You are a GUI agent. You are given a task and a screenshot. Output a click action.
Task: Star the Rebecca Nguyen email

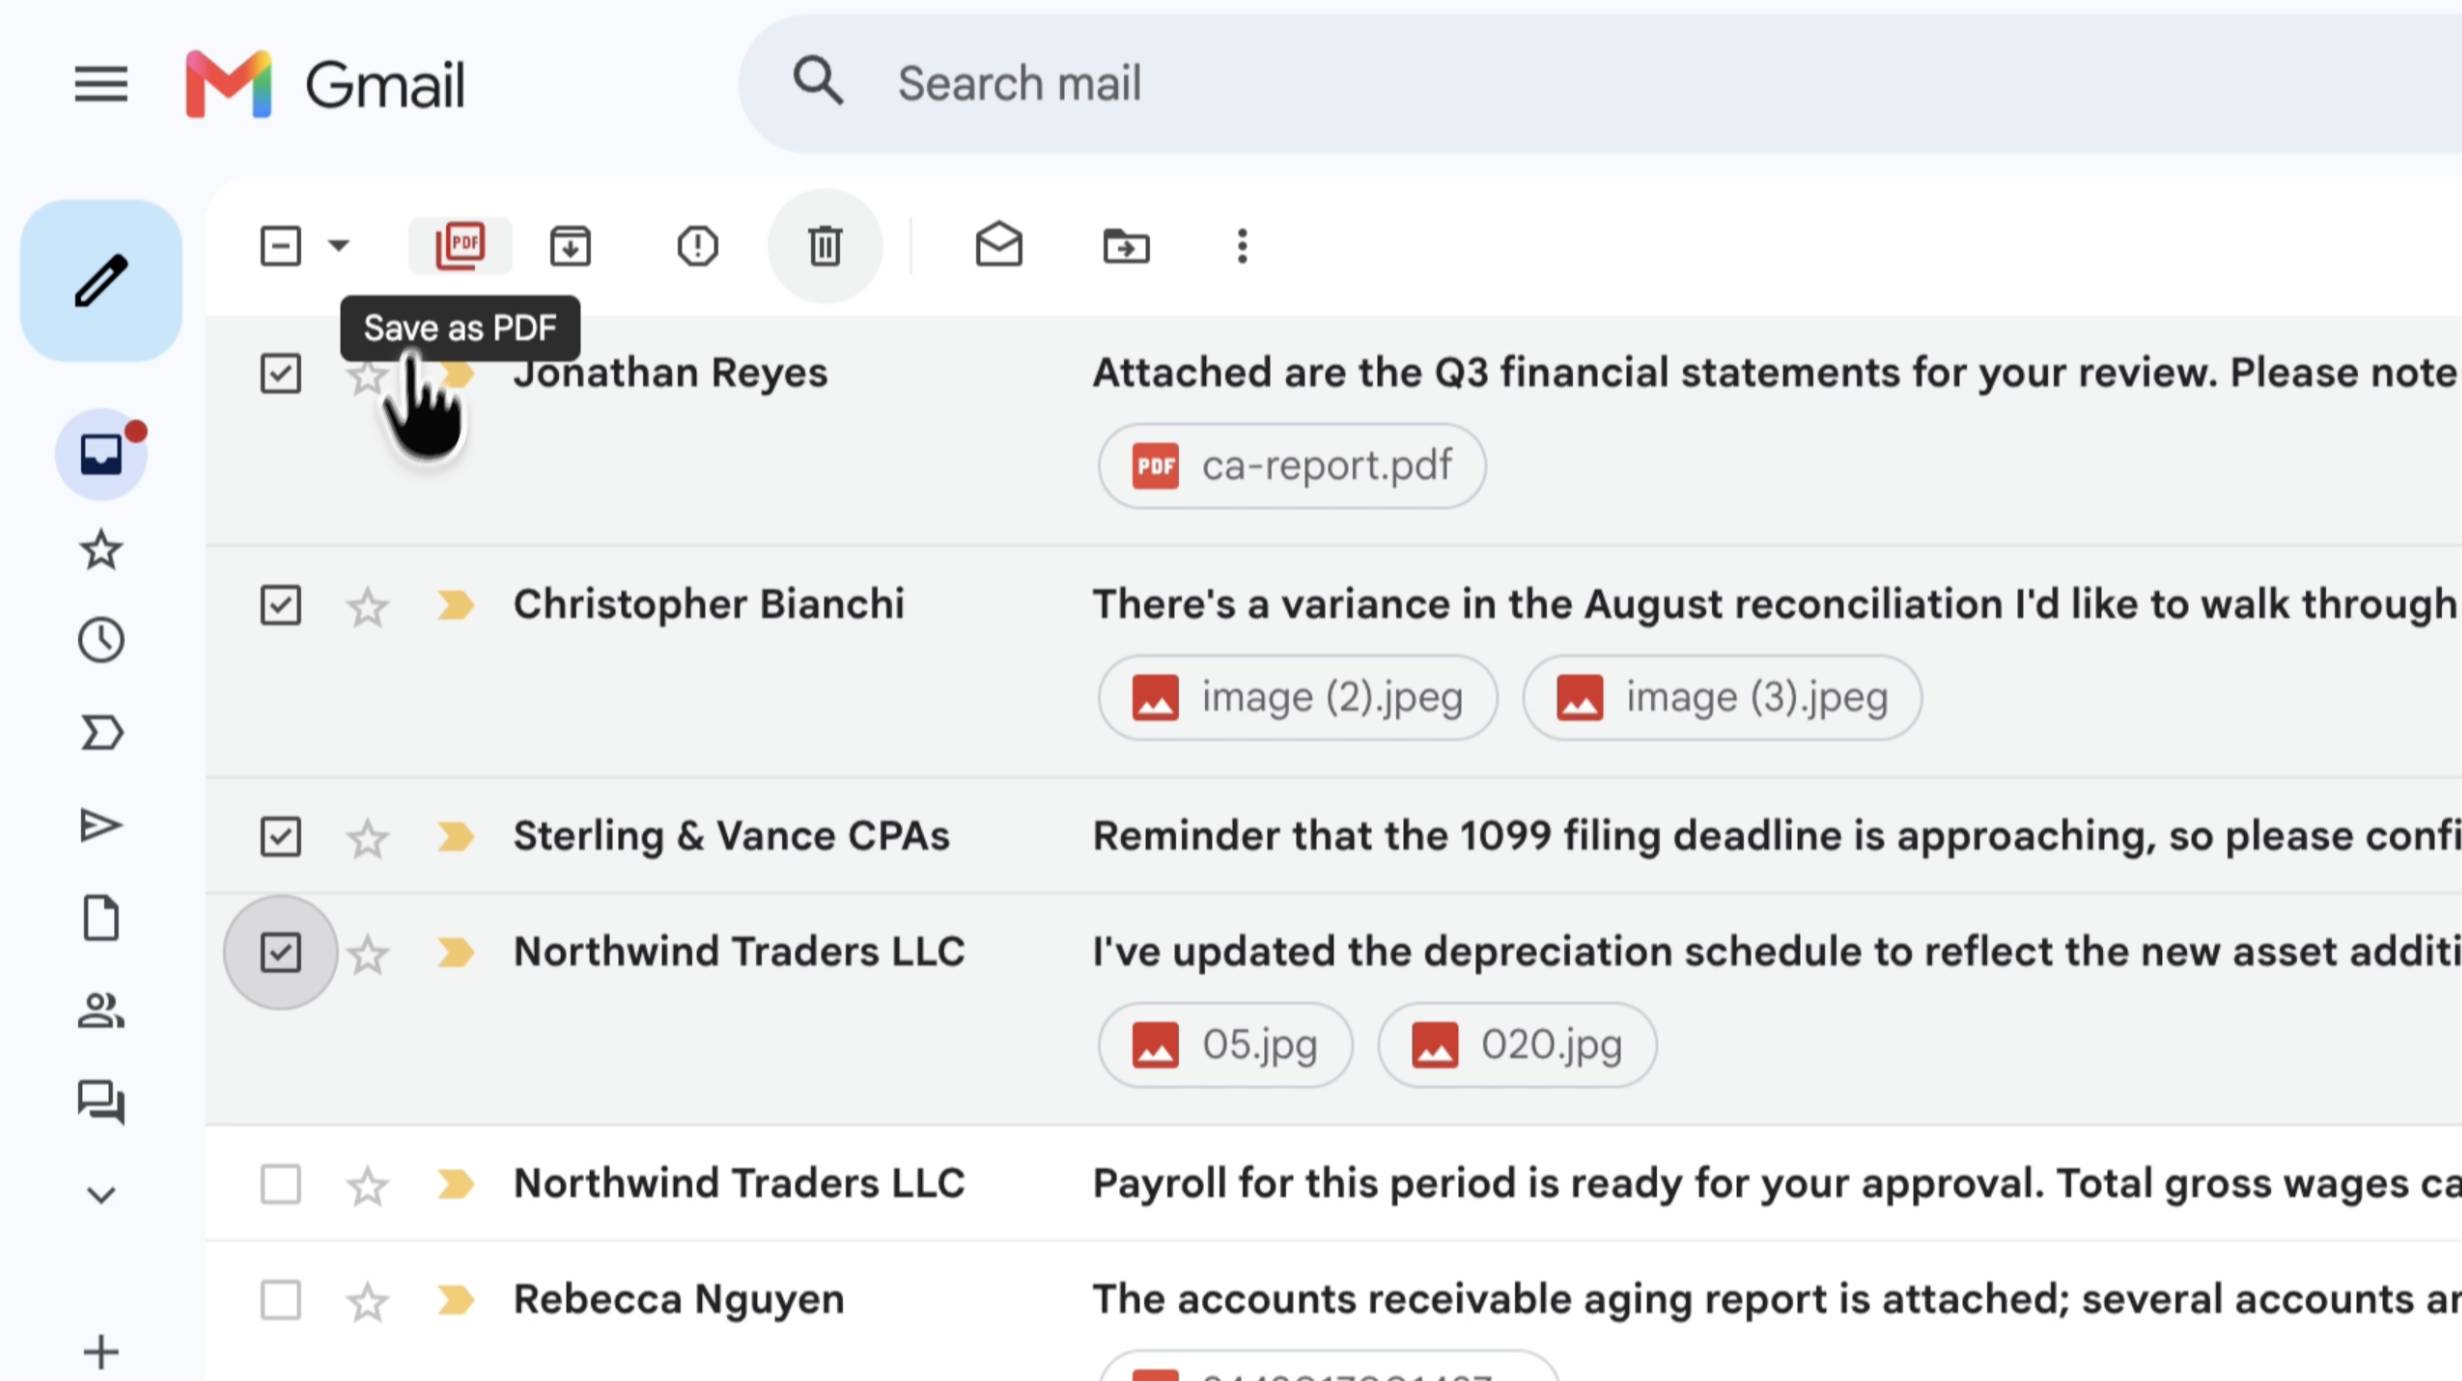[367, 1301]
